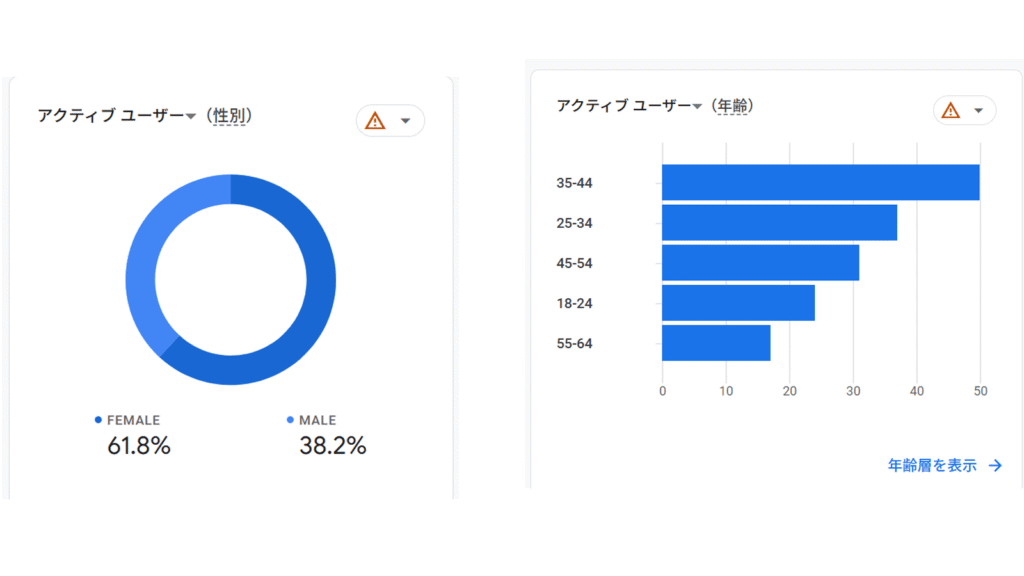Click warning triangle icon on gender card

[375, 121]
